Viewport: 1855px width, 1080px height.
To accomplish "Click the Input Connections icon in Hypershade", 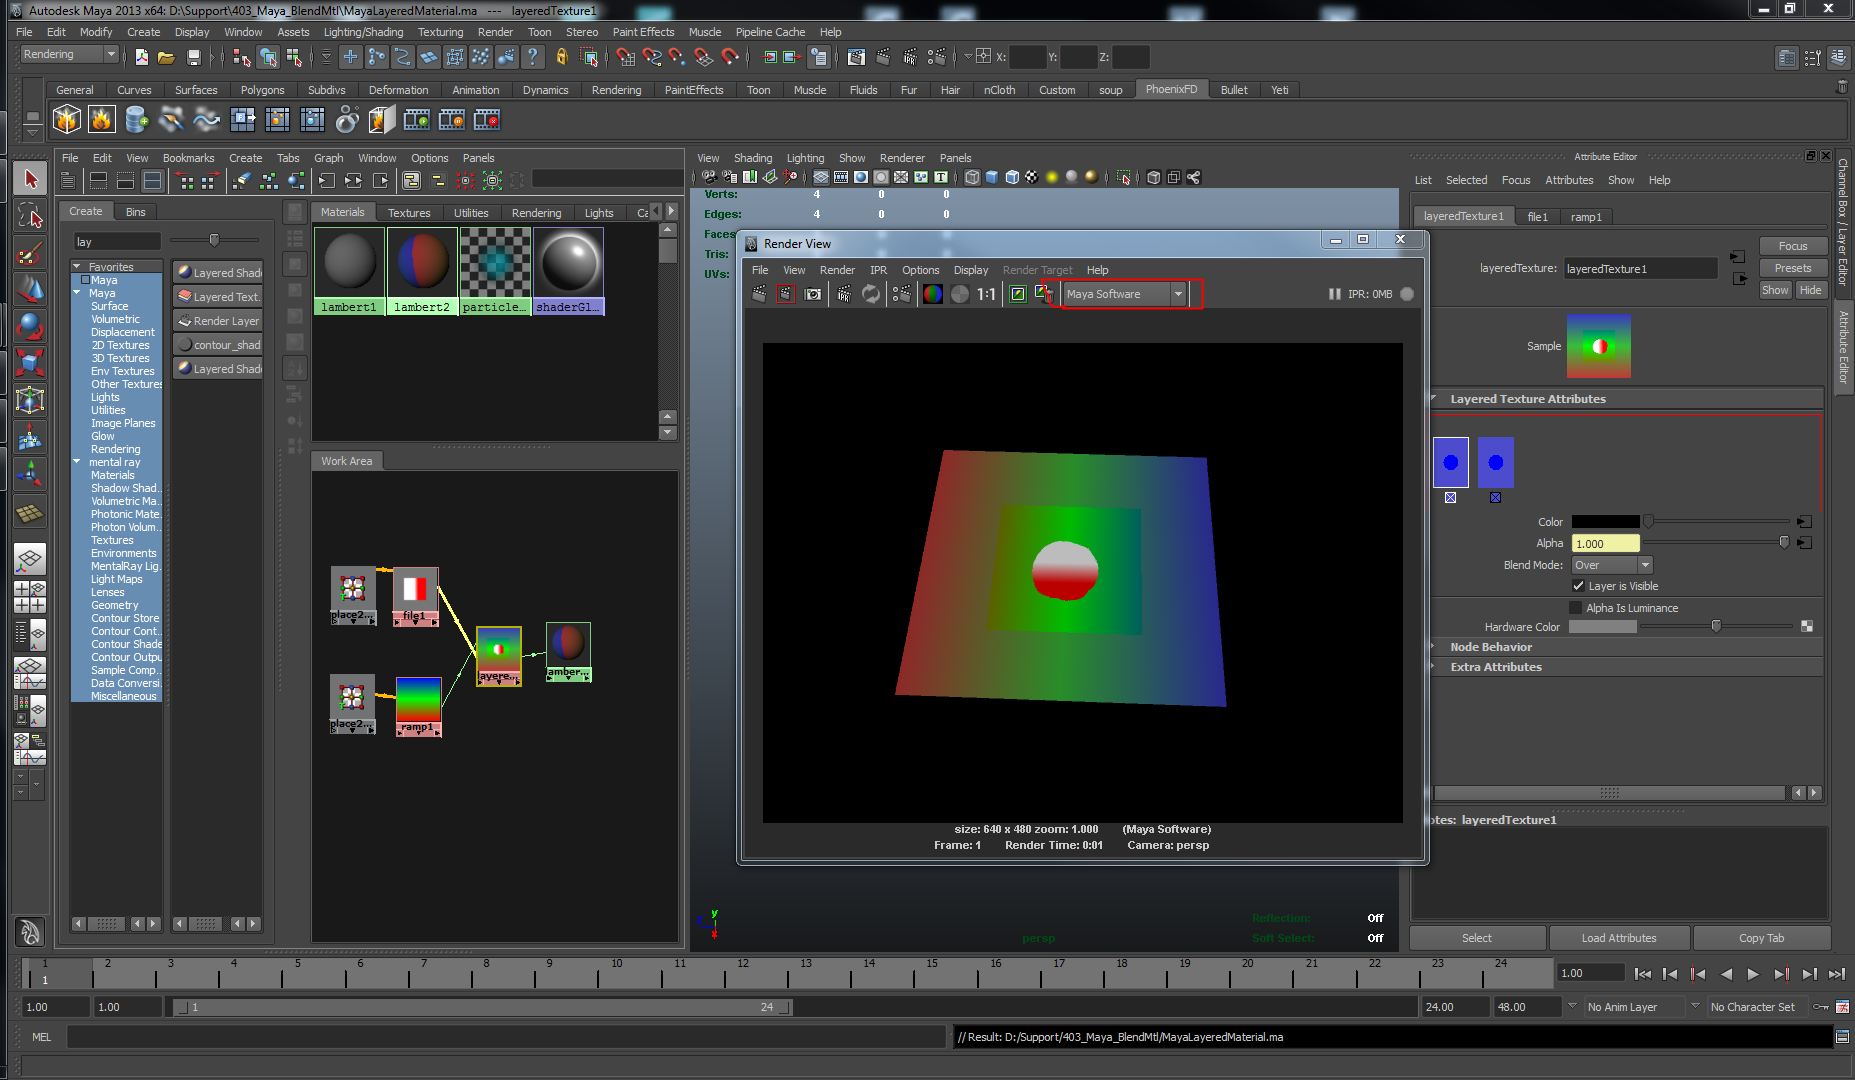I will [x=326, y=181].
